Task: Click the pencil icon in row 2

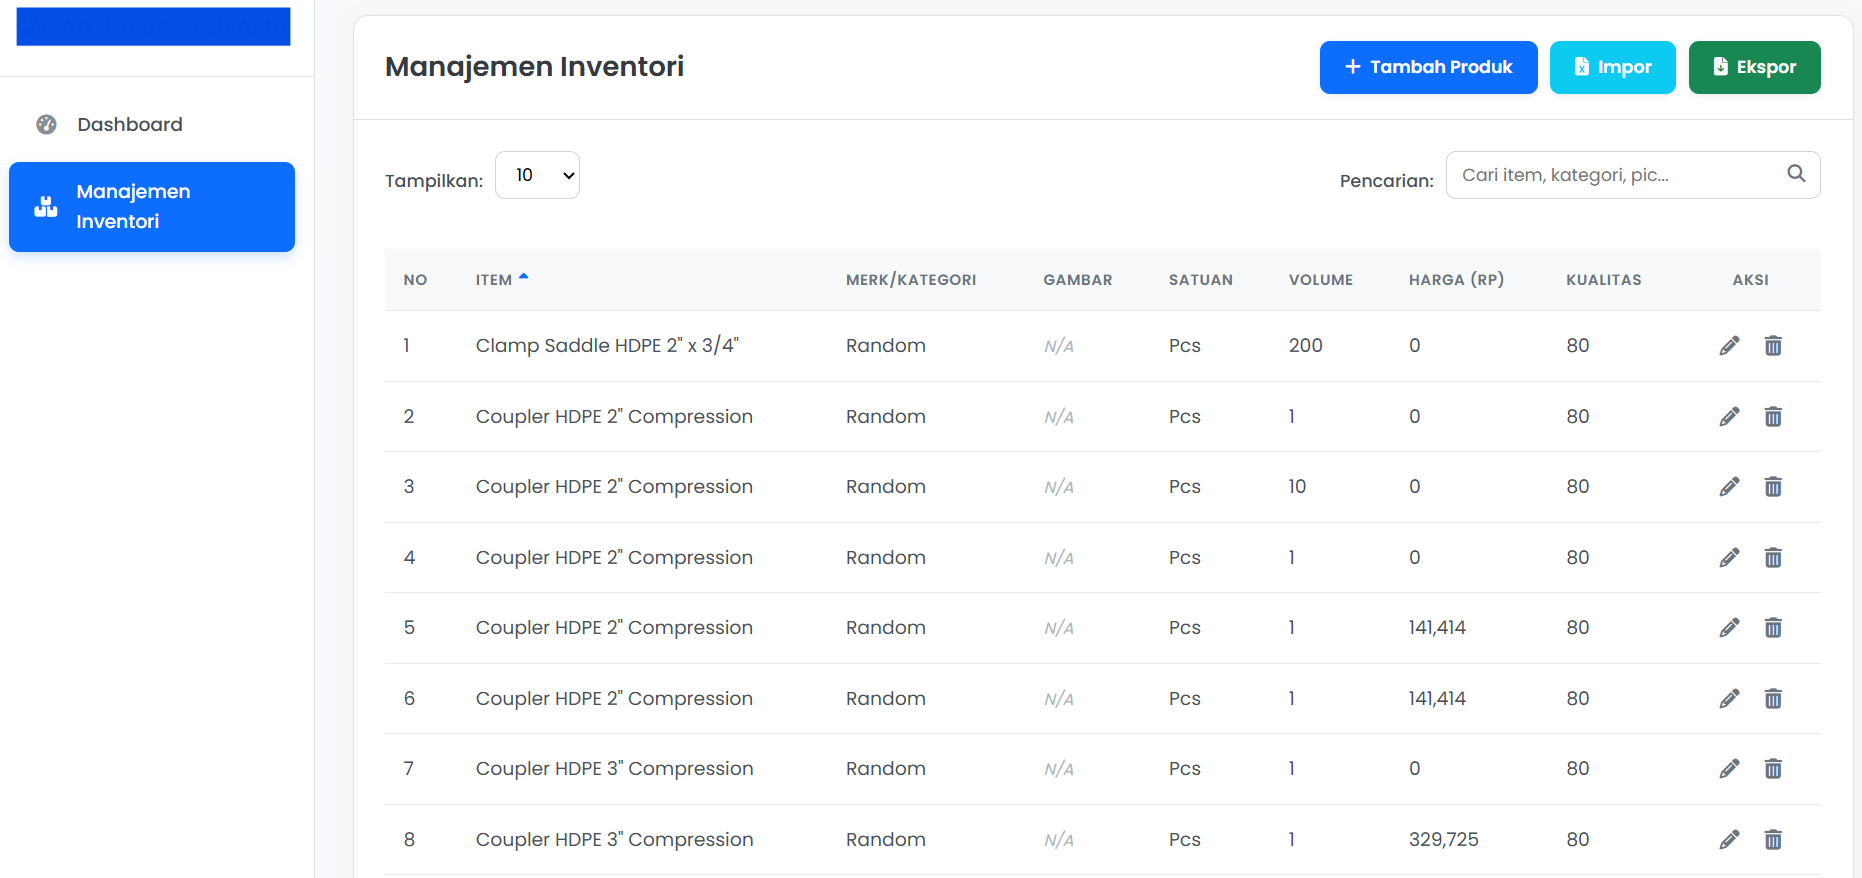Action: 1729,417
